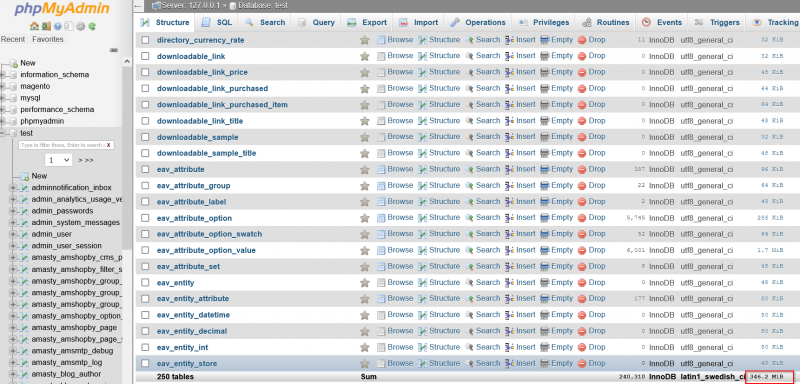
Task: Expand the admin_user table in tree
Action: tap(13, 234)
